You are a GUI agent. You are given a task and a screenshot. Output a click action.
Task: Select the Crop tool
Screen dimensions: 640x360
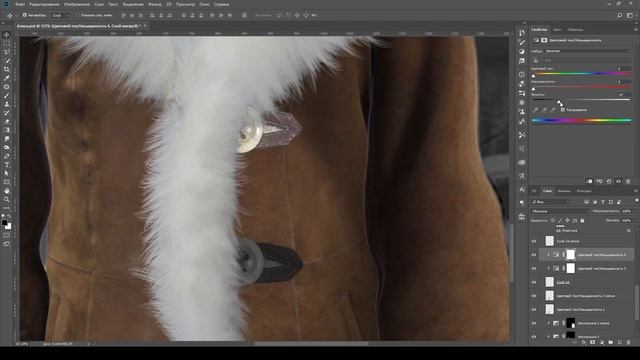click(7, 69)
